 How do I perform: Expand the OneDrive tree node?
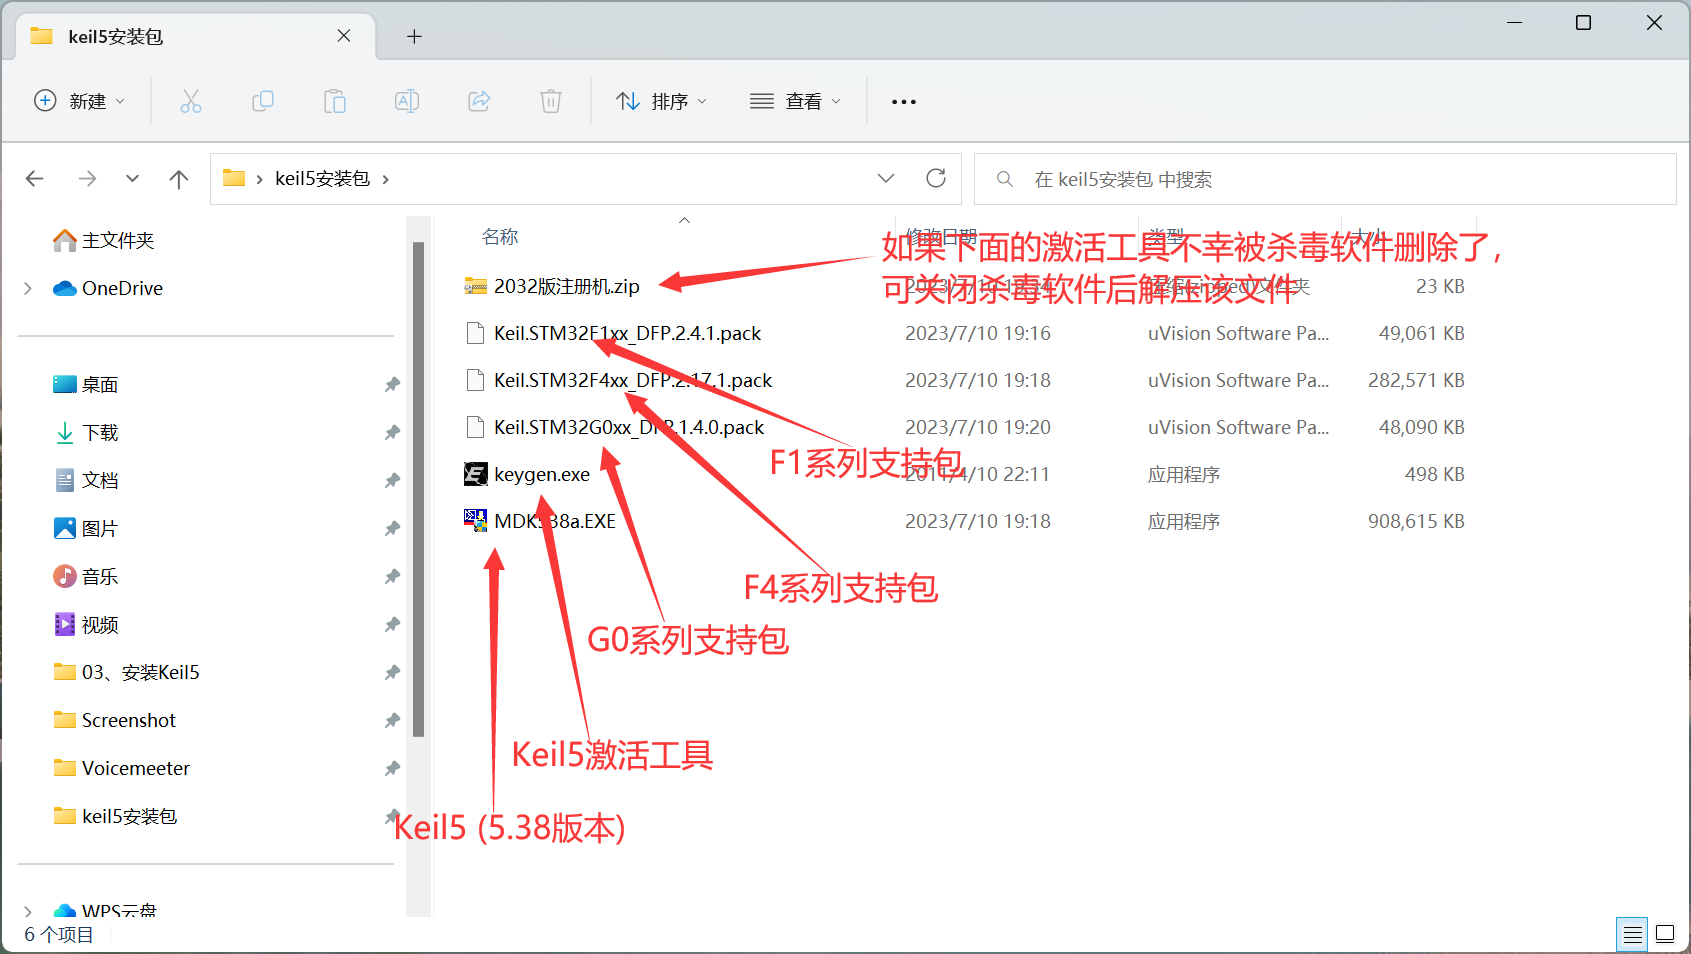coord(28,288)
